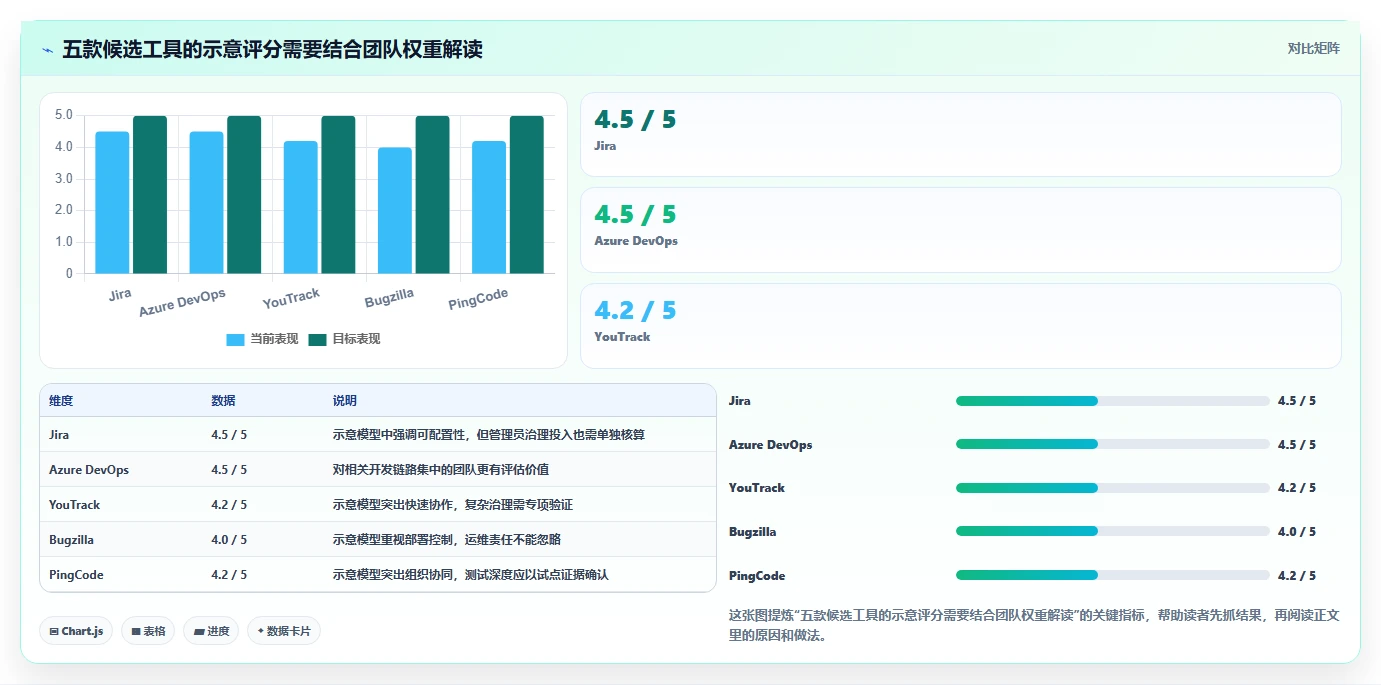Click the Jira light-blue current bar in chart

(113, 202)
